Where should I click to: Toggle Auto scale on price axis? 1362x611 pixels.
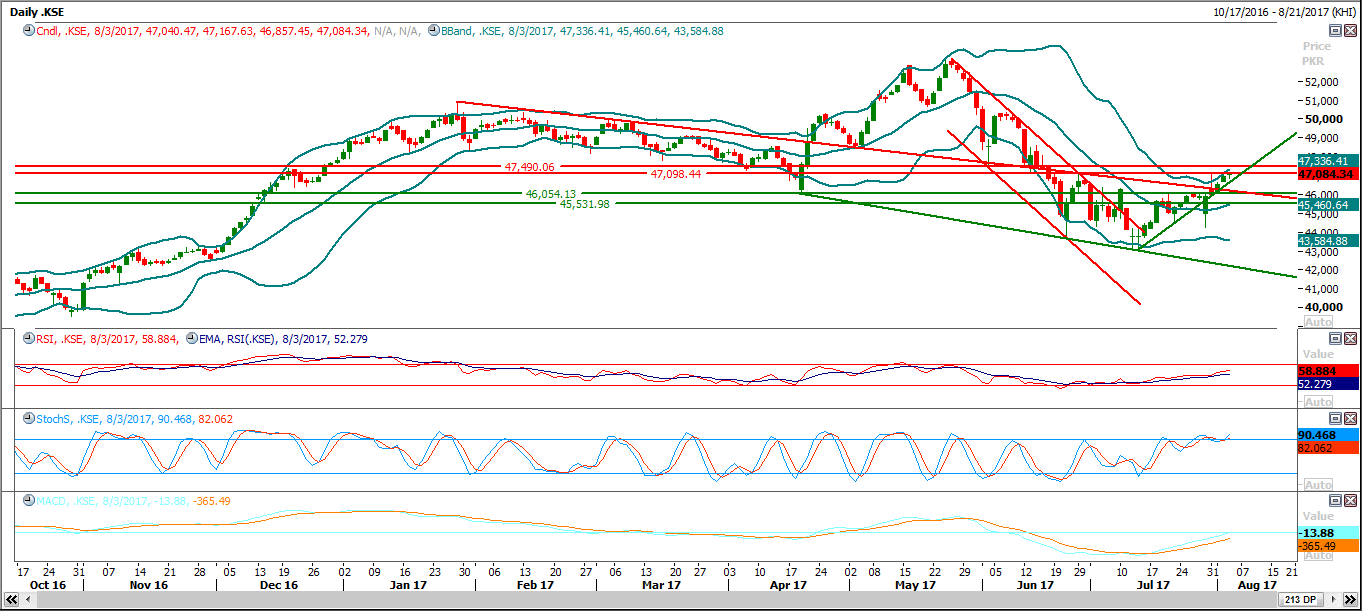[1318, 322]
